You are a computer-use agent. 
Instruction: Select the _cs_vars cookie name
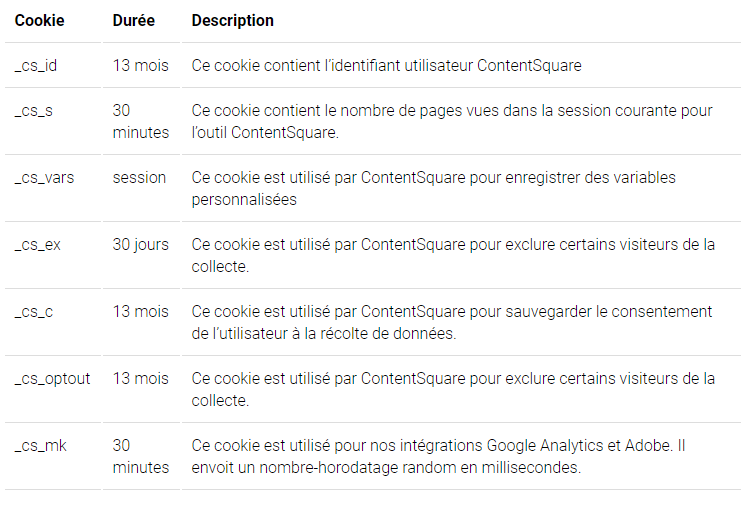[44, 178]
